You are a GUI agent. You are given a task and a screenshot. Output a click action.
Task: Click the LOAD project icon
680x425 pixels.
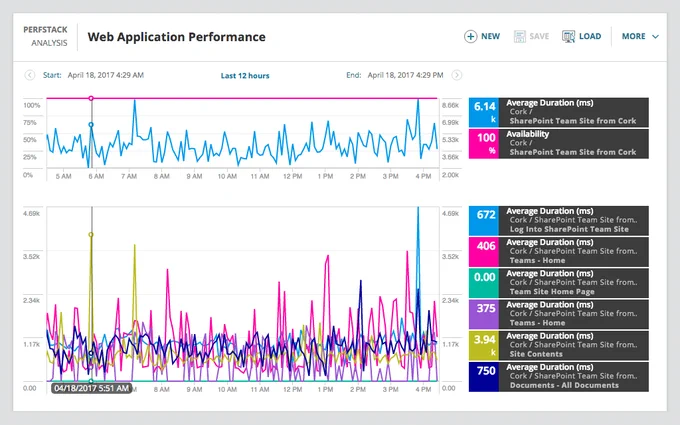coord(568,36)
